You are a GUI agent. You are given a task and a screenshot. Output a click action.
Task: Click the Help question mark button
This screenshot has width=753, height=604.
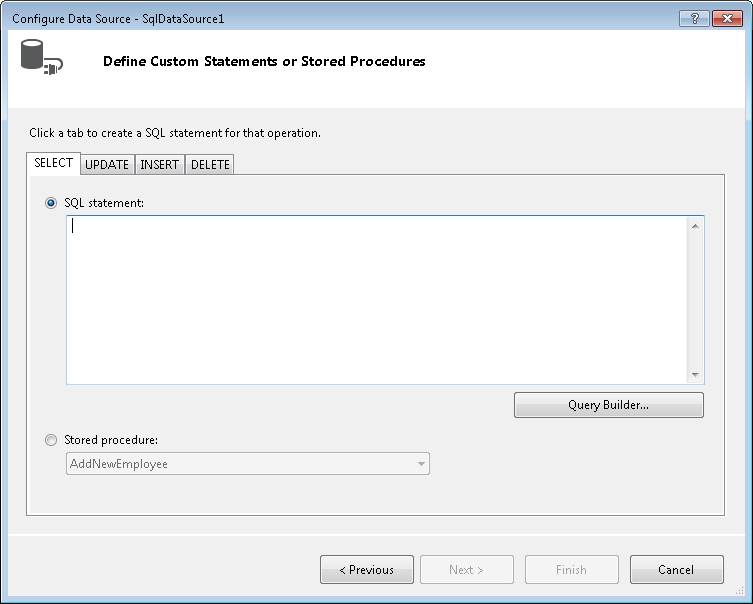pyautogui.click(x=693, y=19)
